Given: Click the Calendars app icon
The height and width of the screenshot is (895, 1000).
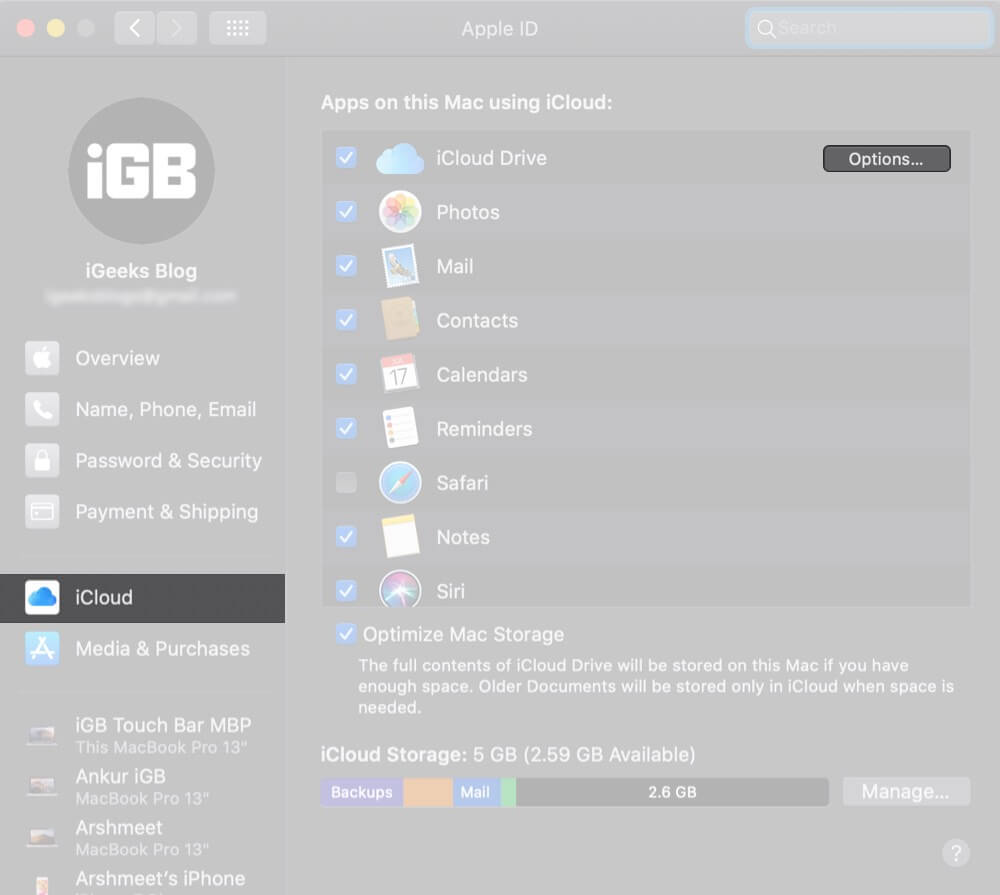Looking at the screenshot, I should (399, 373).
